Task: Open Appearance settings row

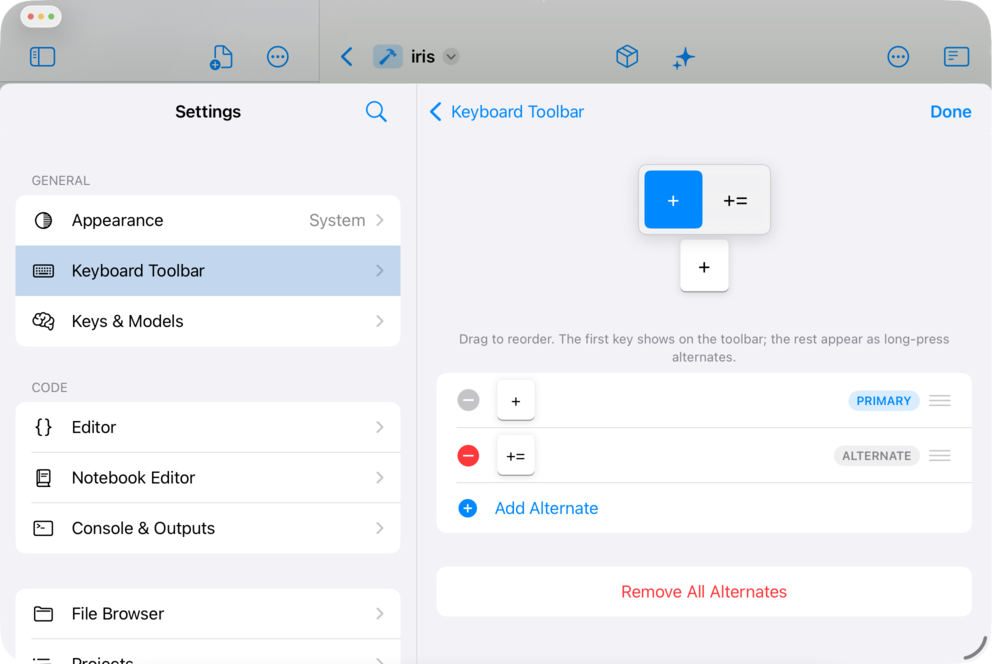Action: (208, 220)
